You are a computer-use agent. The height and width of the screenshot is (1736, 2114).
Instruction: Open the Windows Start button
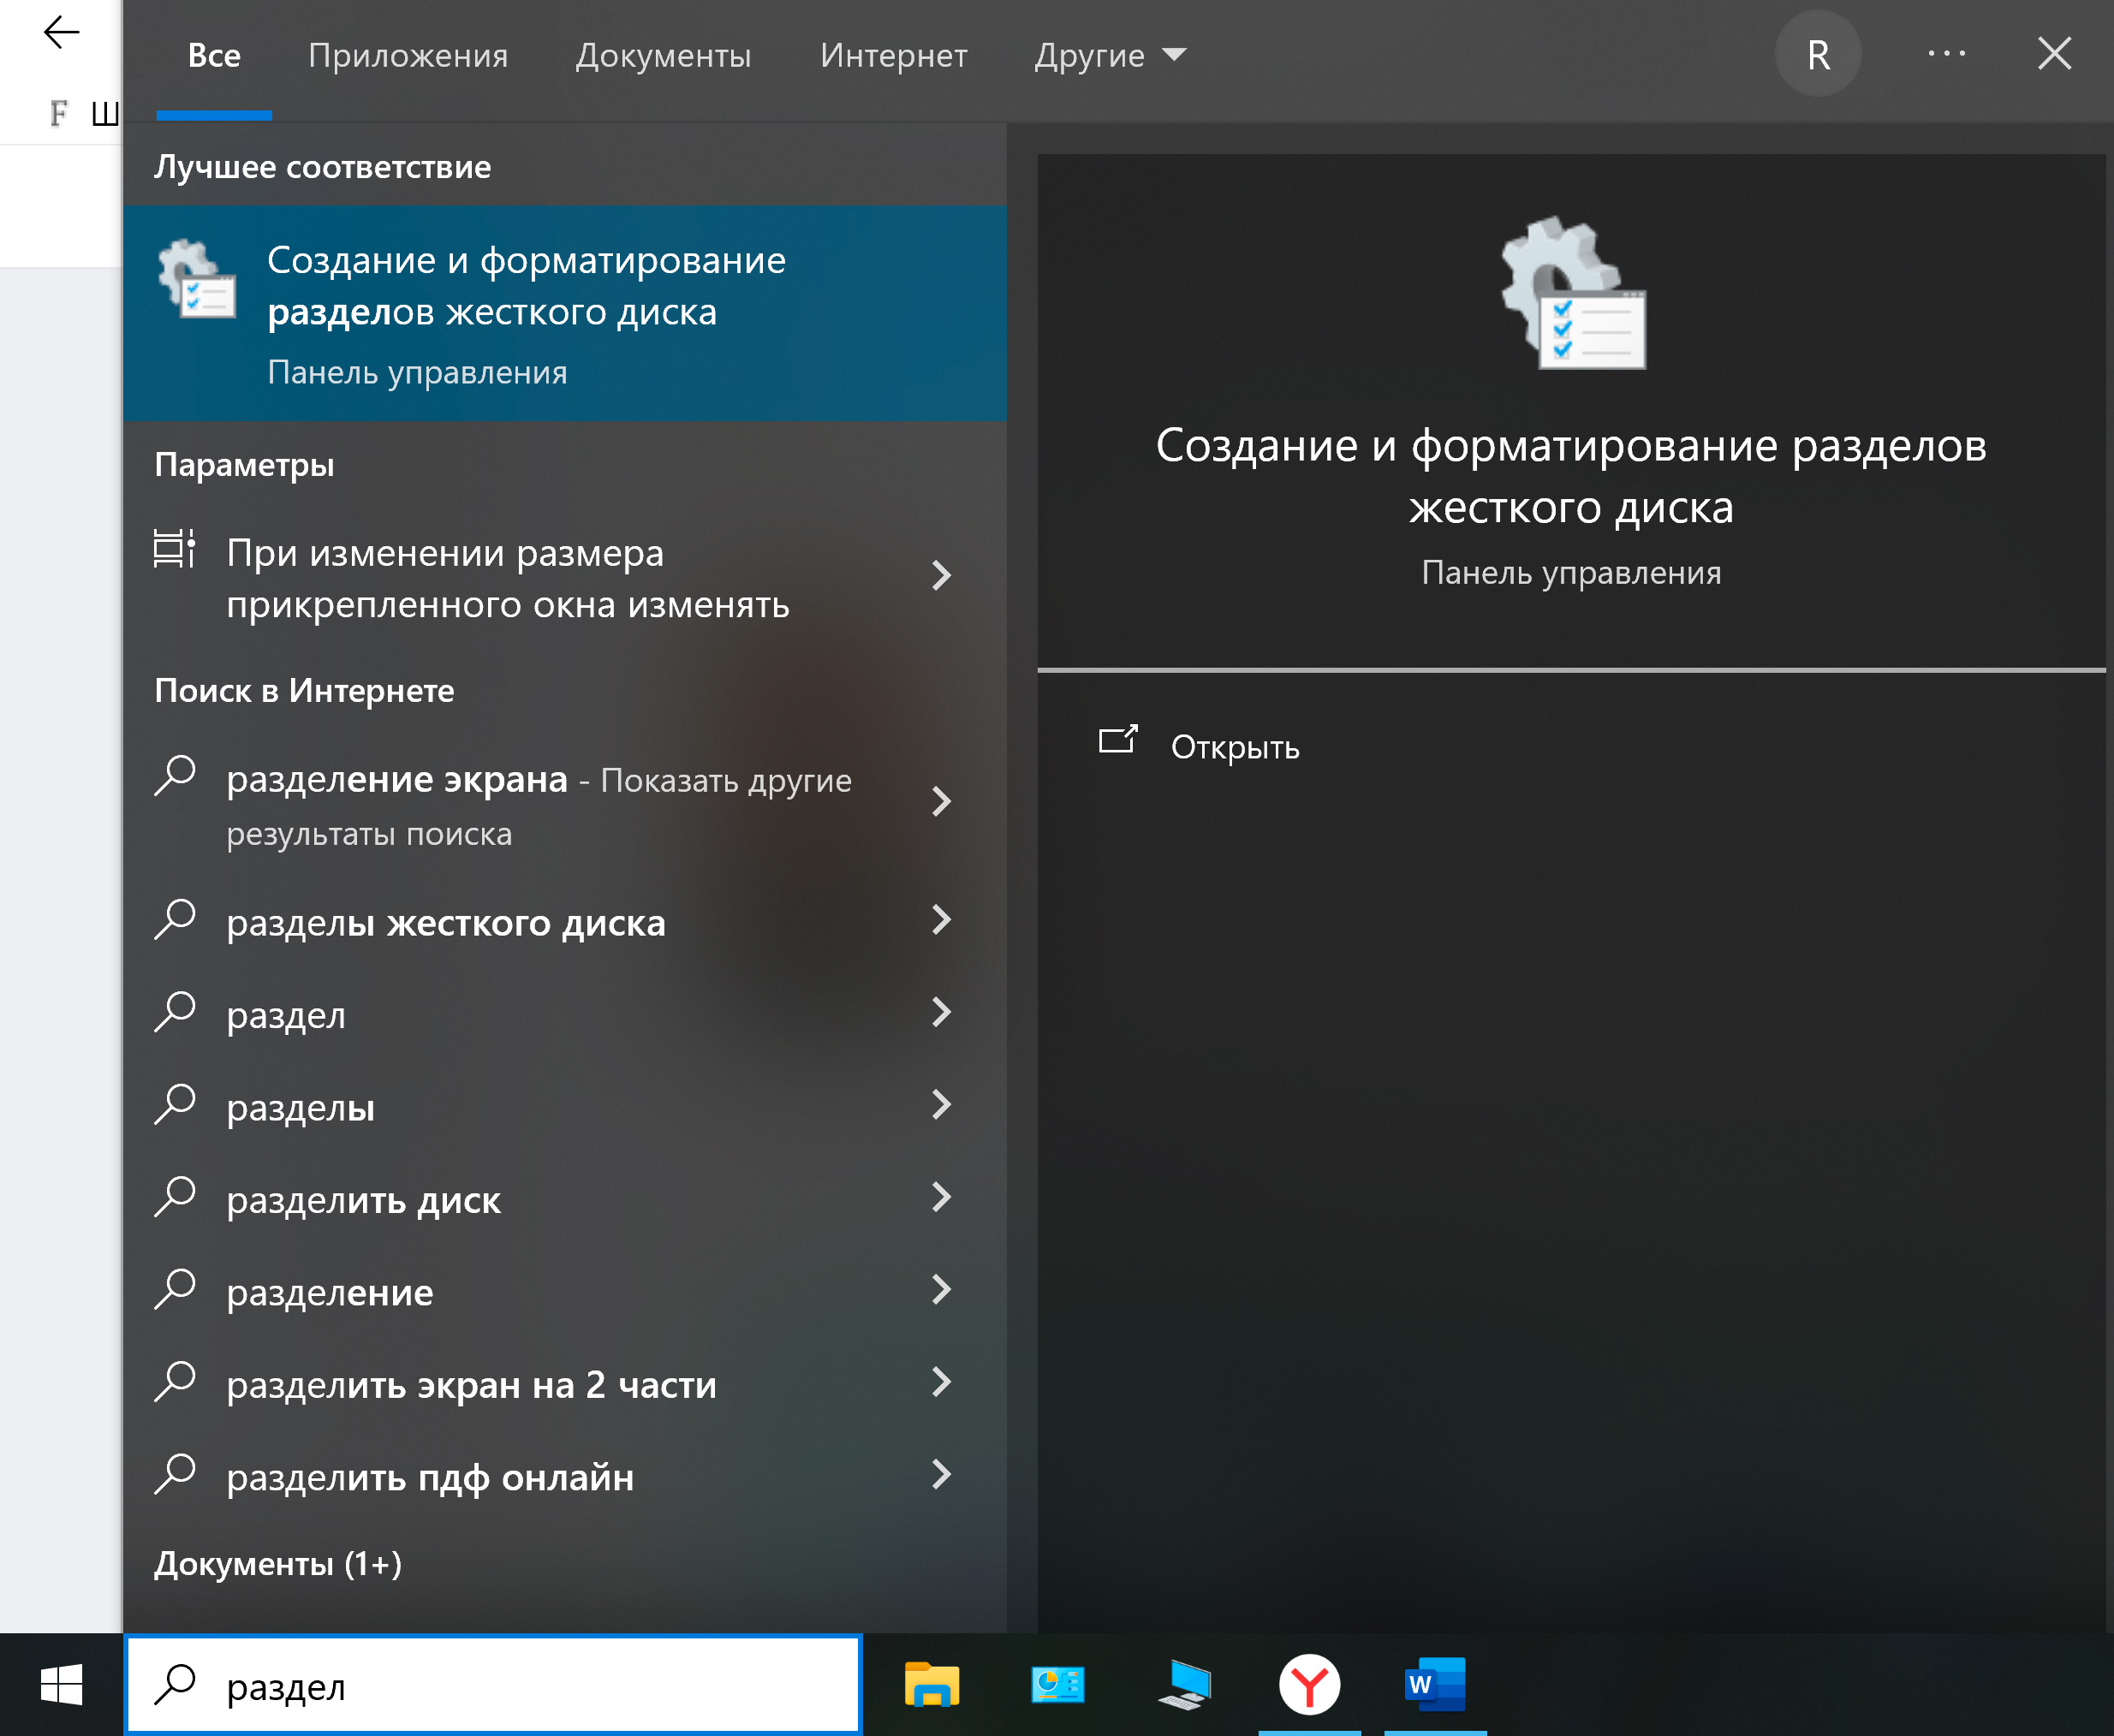(61, 1685)
